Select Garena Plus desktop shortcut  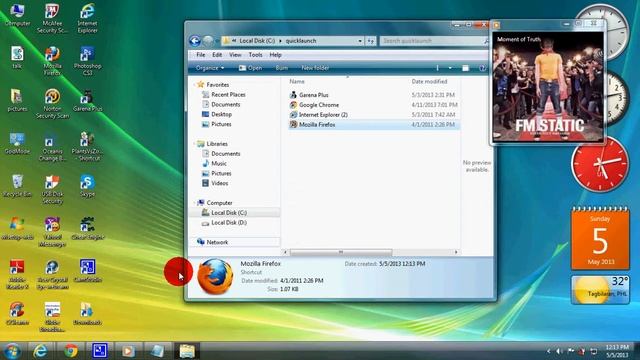[87, 100]
